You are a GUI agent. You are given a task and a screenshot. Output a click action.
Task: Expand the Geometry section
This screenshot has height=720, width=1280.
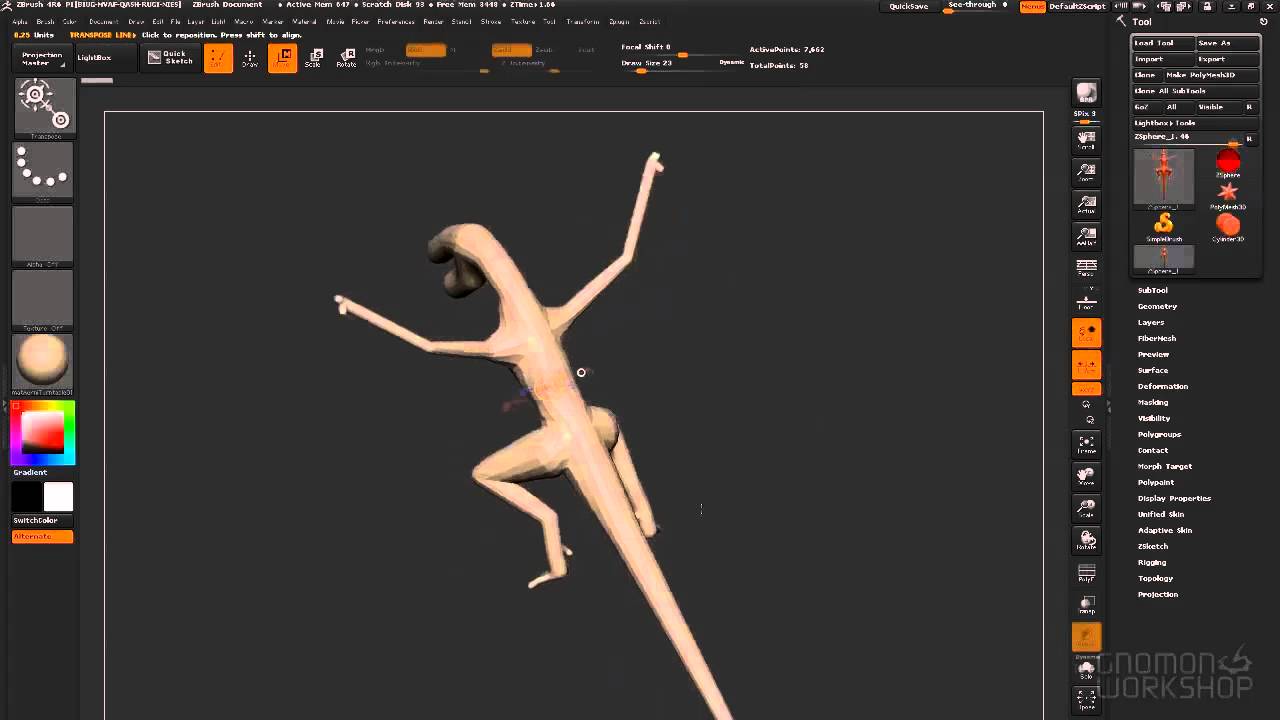[x=1157, y=306]
